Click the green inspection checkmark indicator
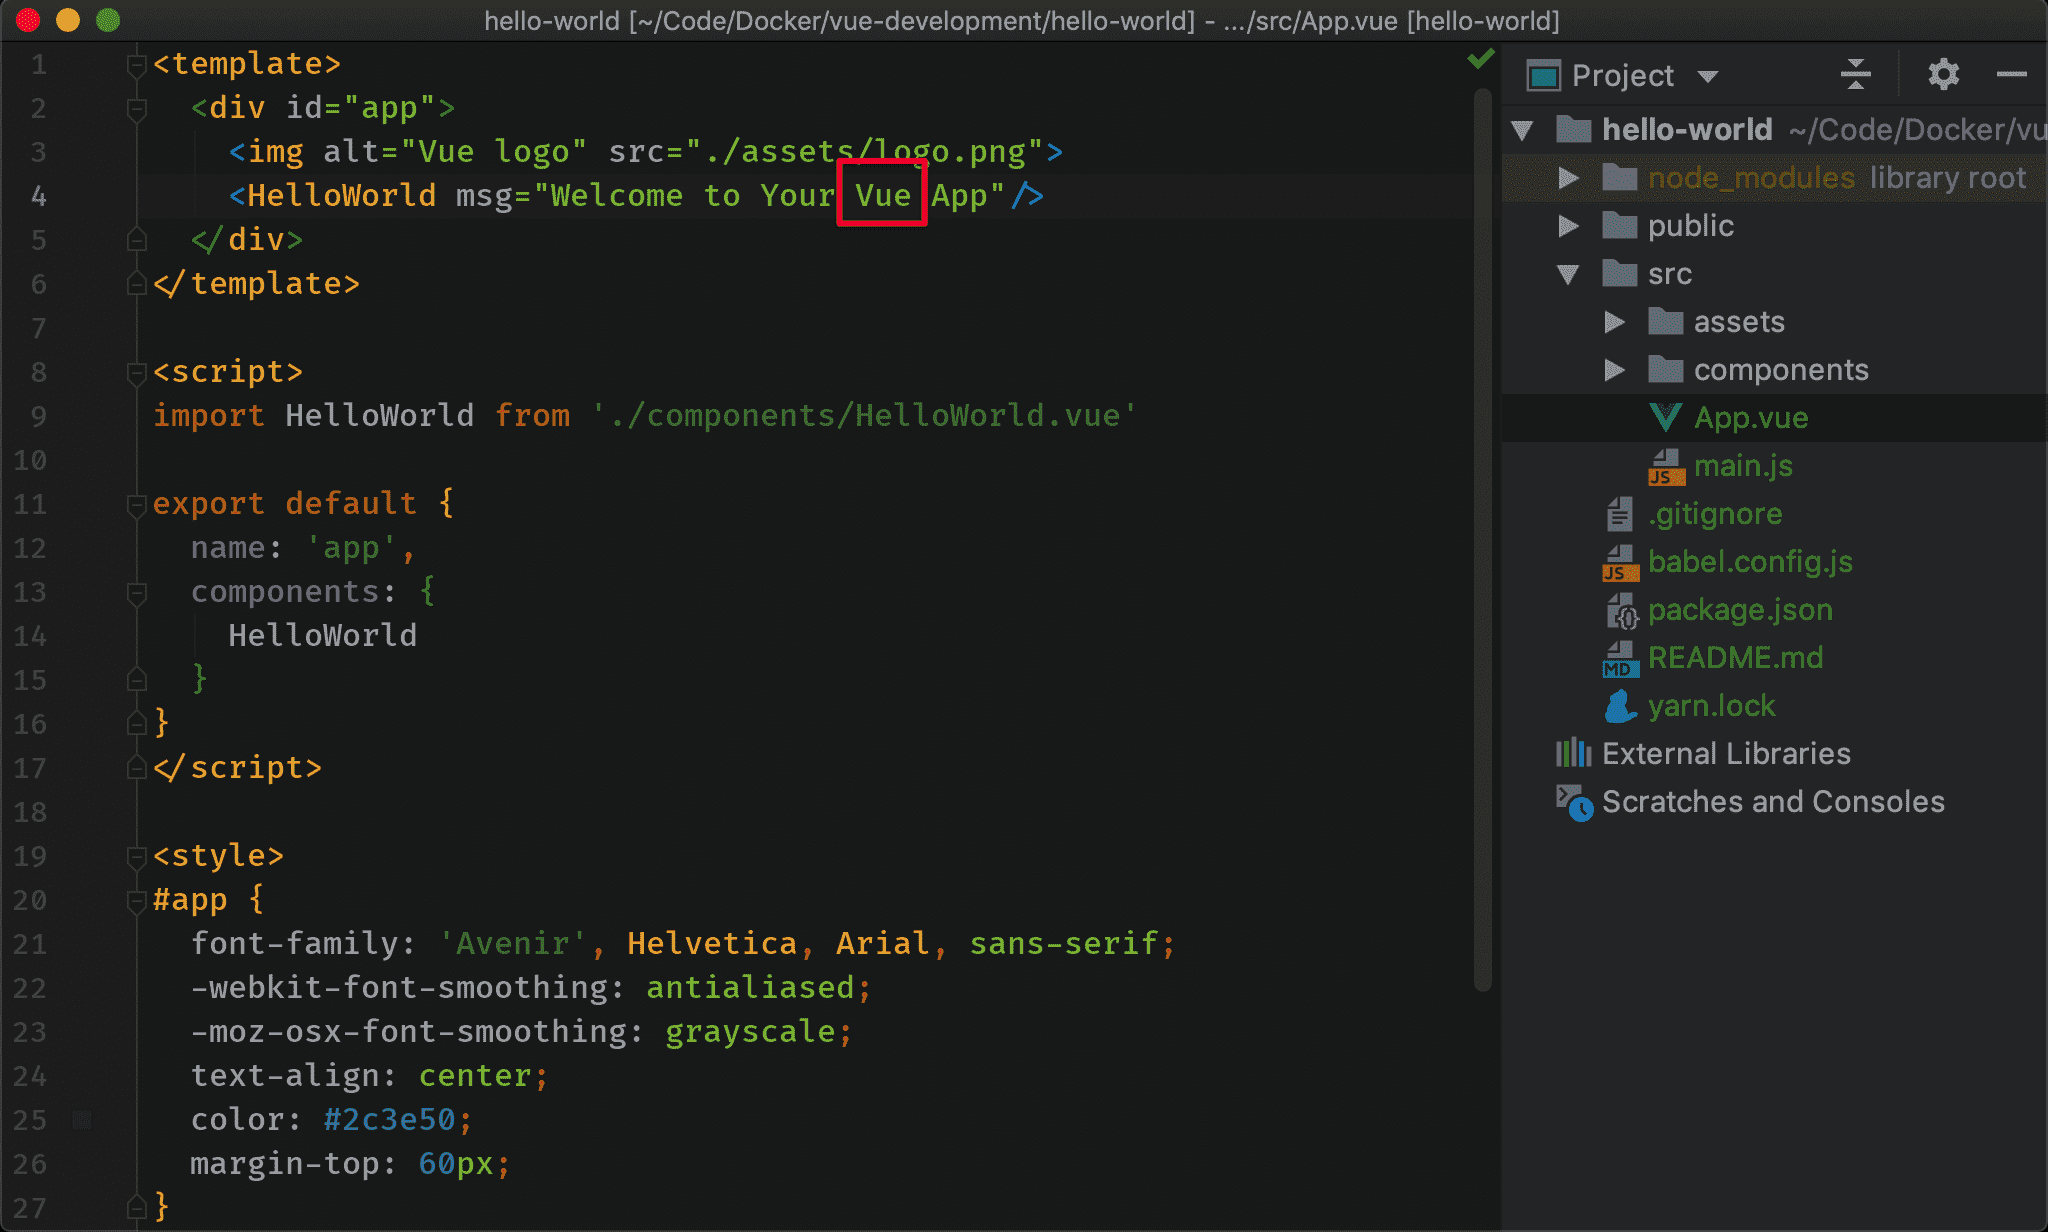 point(1481,59)
